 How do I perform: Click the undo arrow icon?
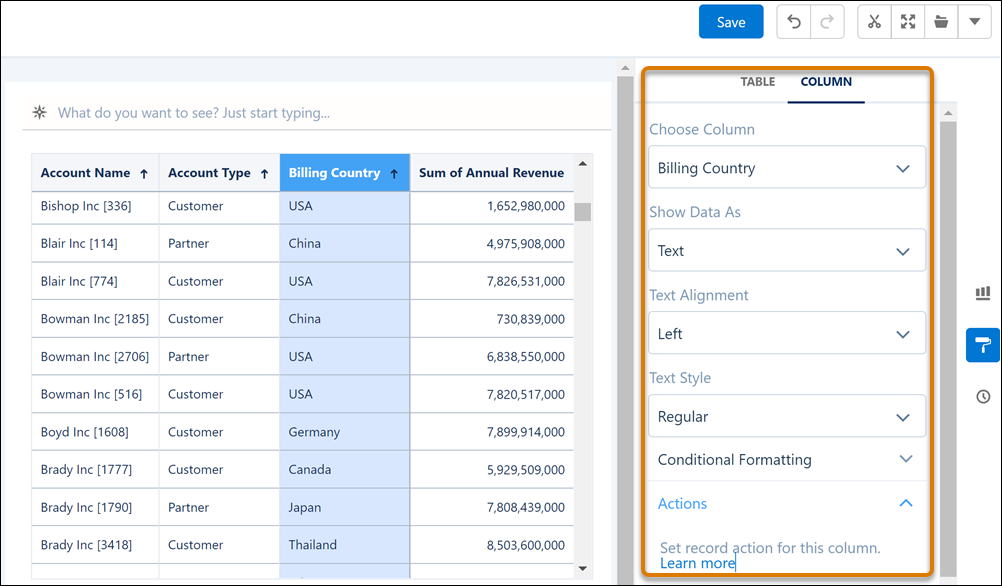point(795,22)
